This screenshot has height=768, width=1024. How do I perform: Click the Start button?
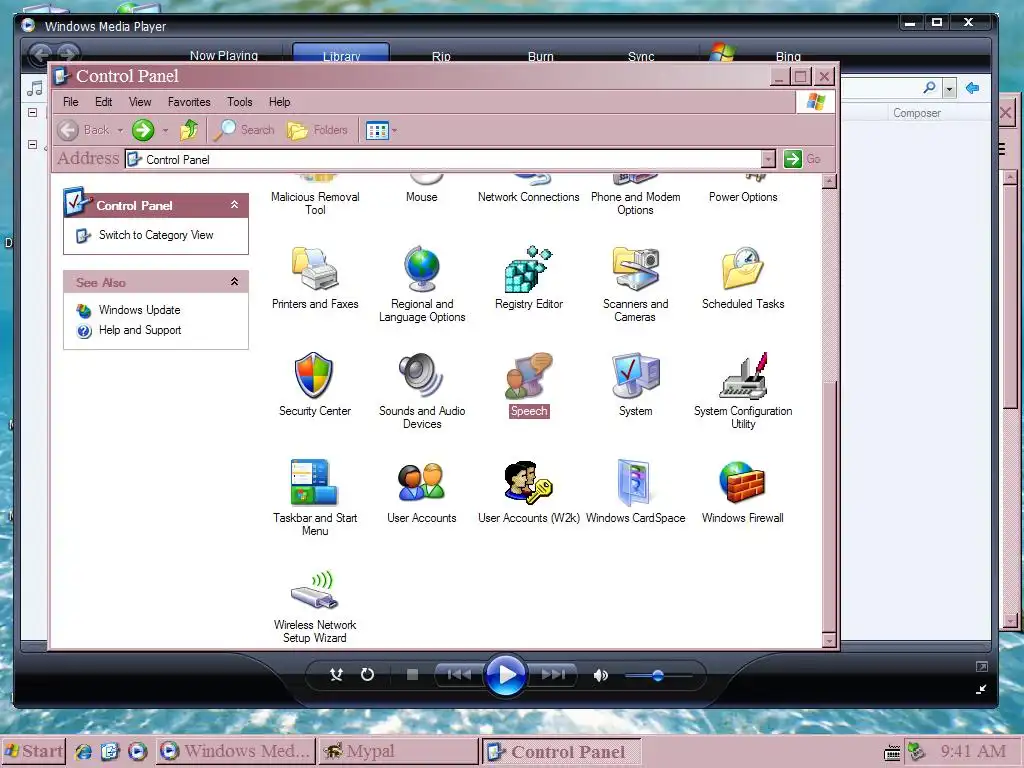click(34, 752)
